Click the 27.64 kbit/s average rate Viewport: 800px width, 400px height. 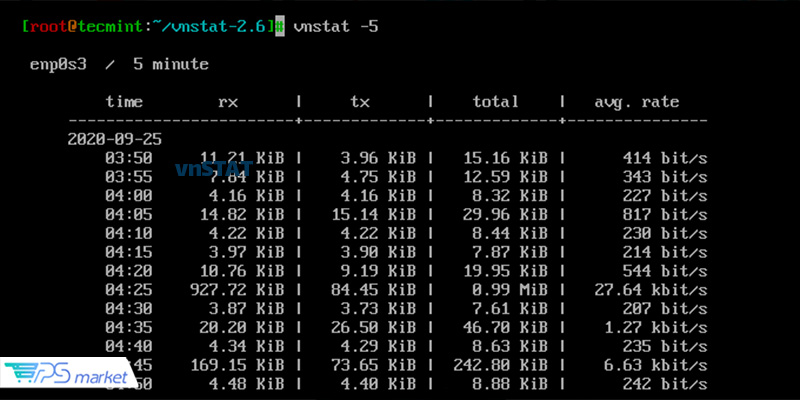[x=651, y=290]
